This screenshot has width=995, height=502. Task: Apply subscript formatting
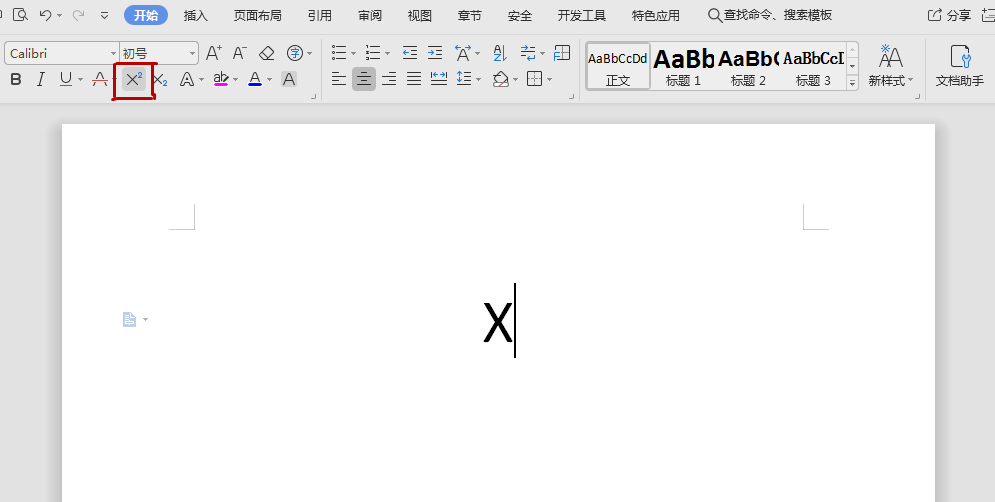click(160, 80)
